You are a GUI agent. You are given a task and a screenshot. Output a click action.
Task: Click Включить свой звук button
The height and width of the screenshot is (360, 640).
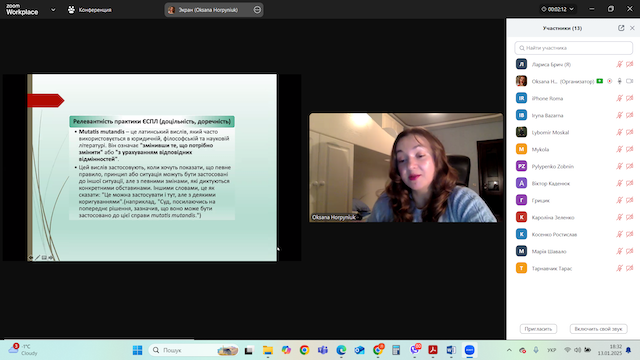tap(598, 329)
